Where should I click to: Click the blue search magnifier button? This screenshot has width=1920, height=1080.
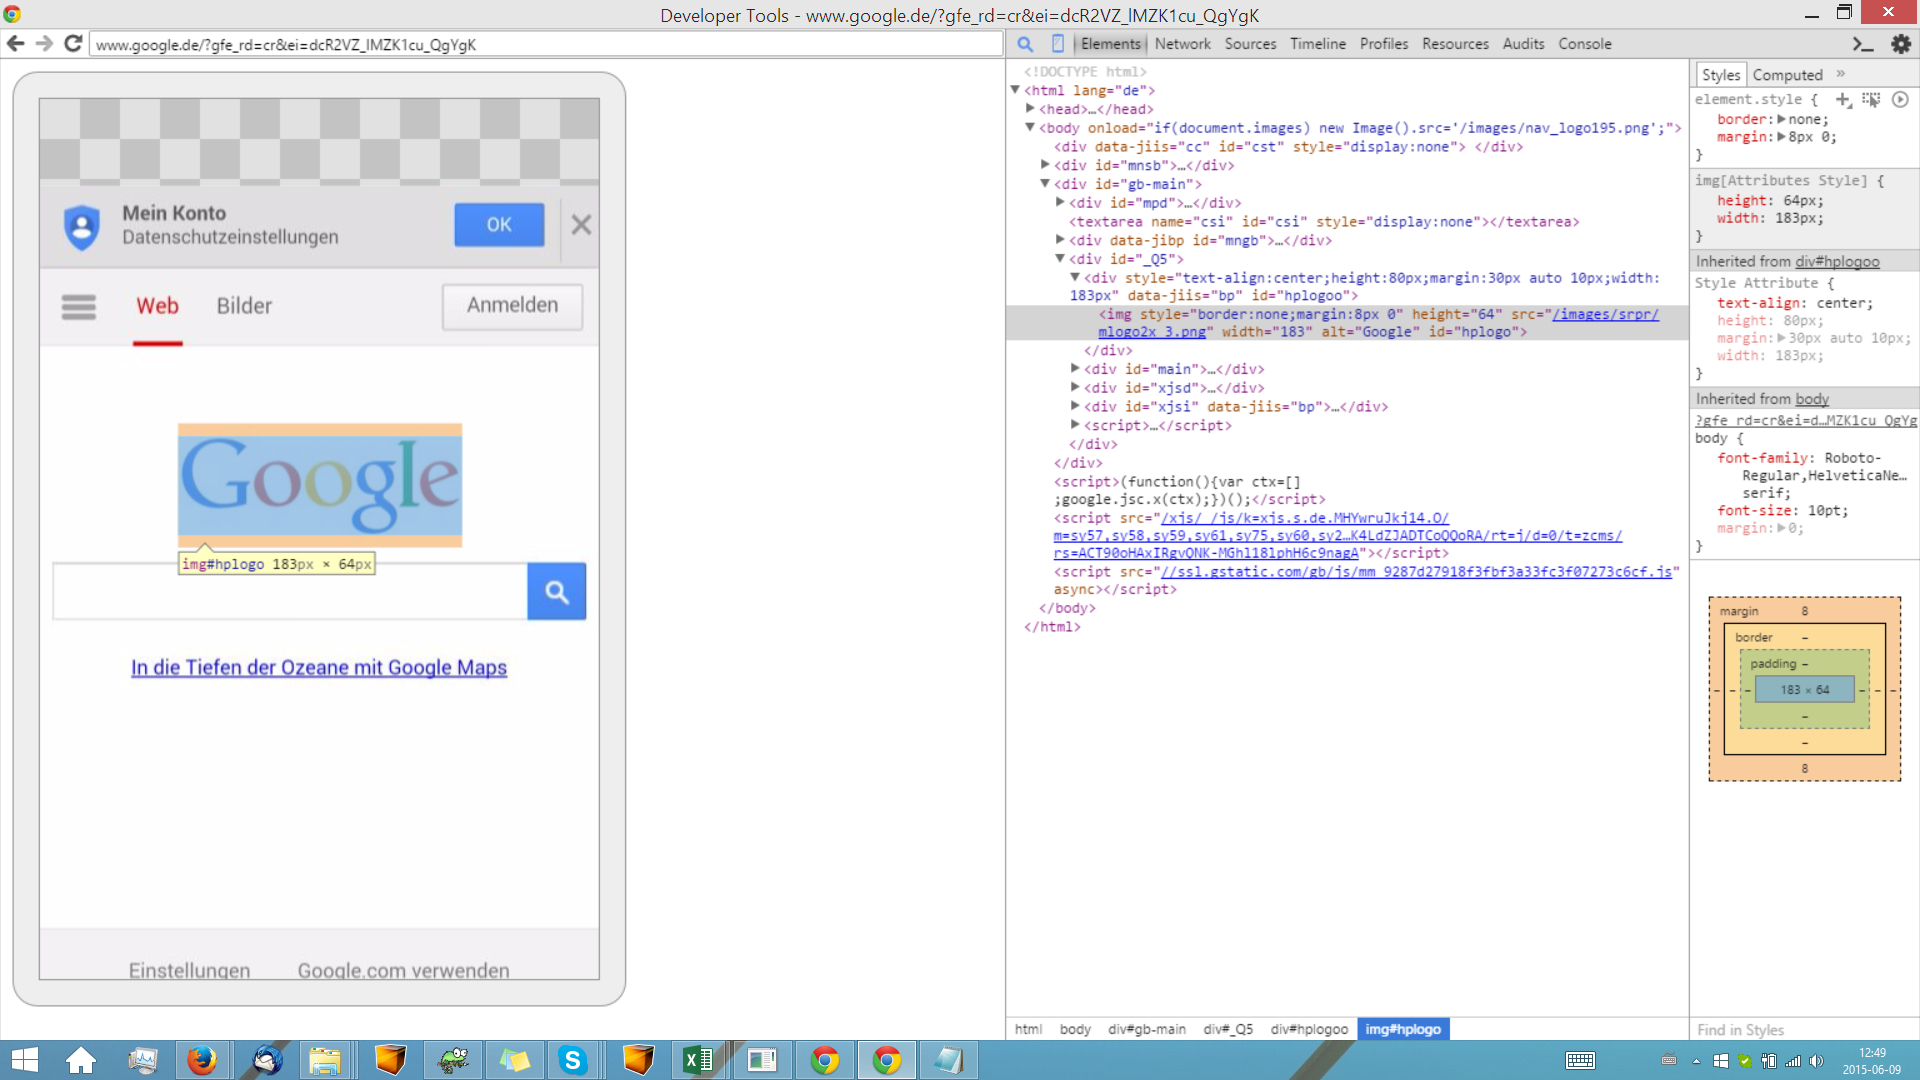pos(557,592)
